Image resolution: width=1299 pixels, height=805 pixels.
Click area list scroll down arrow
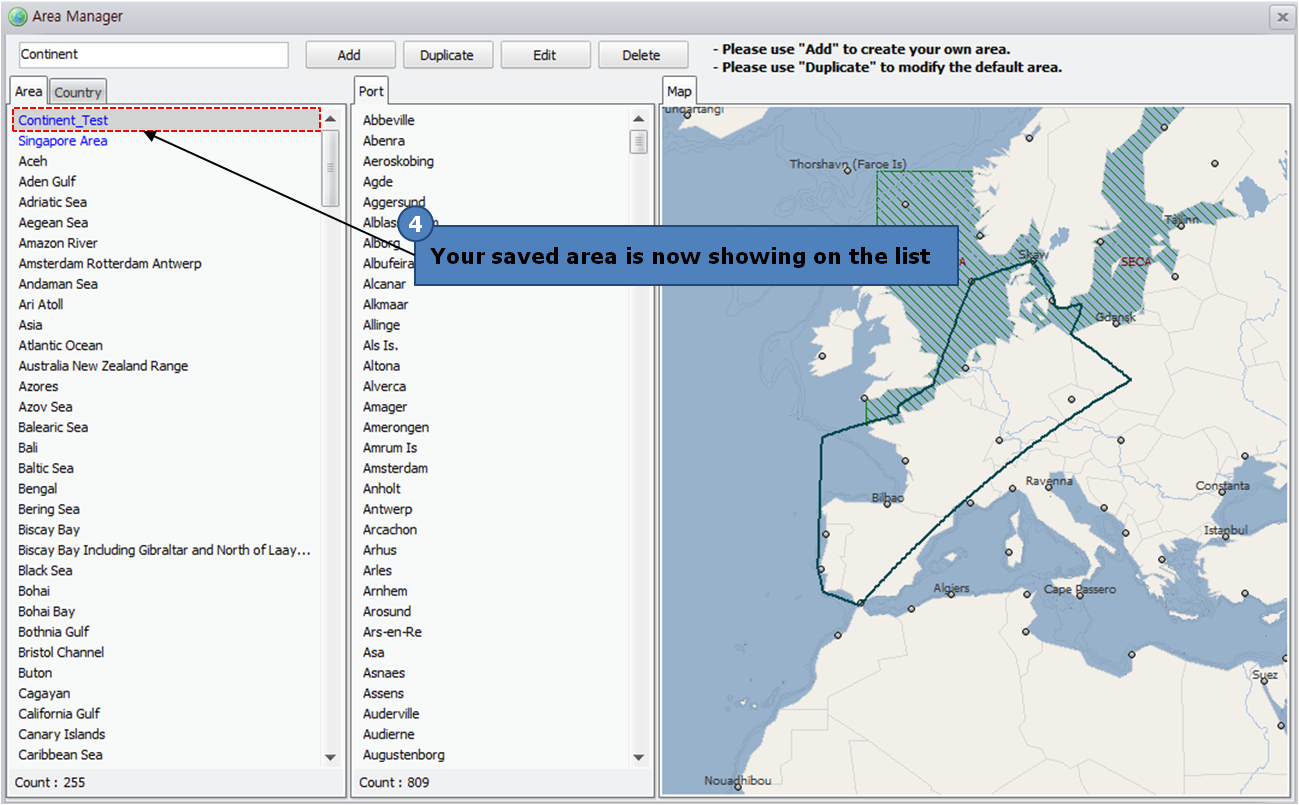click(x=331, y=758)
